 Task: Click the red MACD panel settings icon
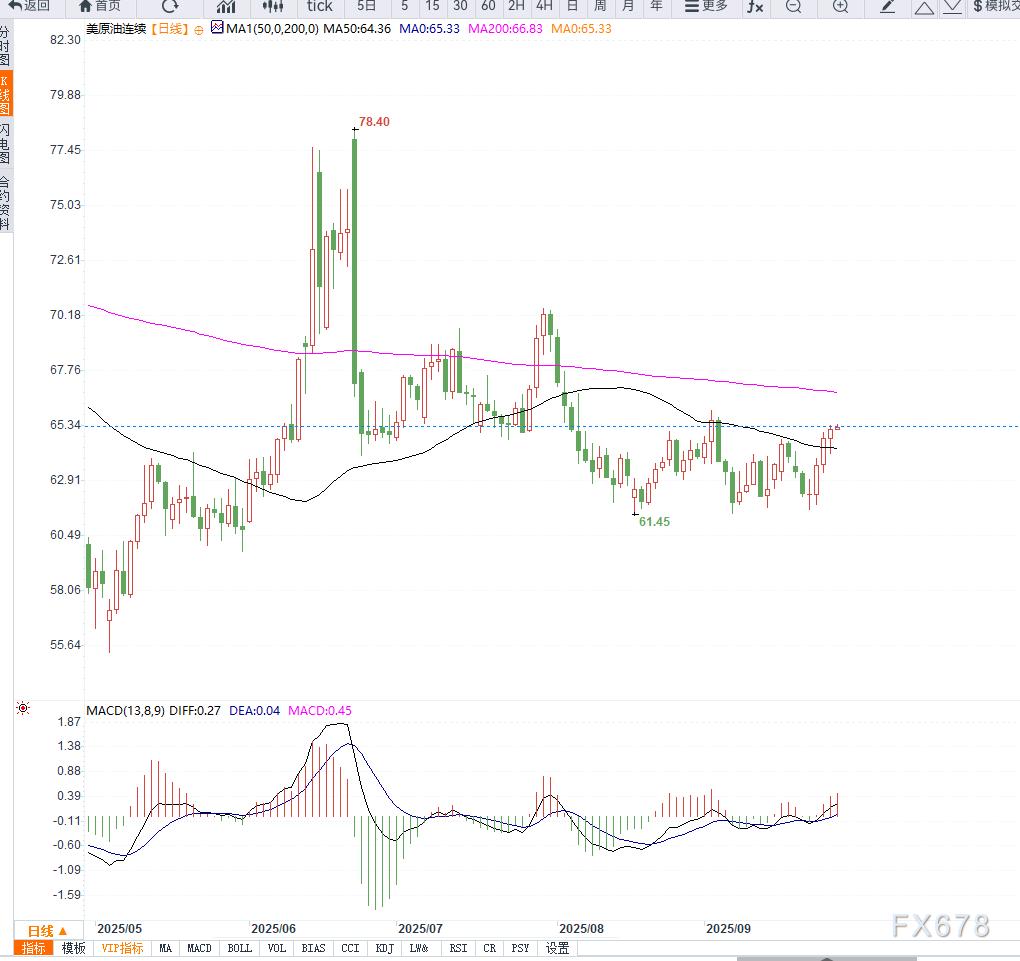(x=22, y=709)
